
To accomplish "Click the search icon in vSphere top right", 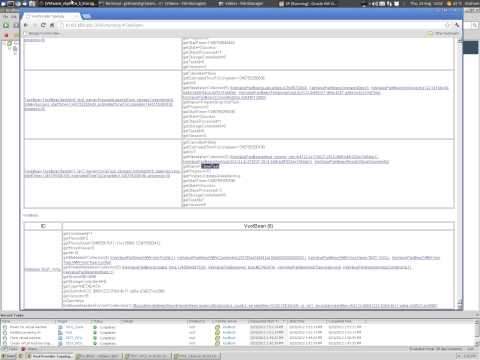I will pos(475,25).
